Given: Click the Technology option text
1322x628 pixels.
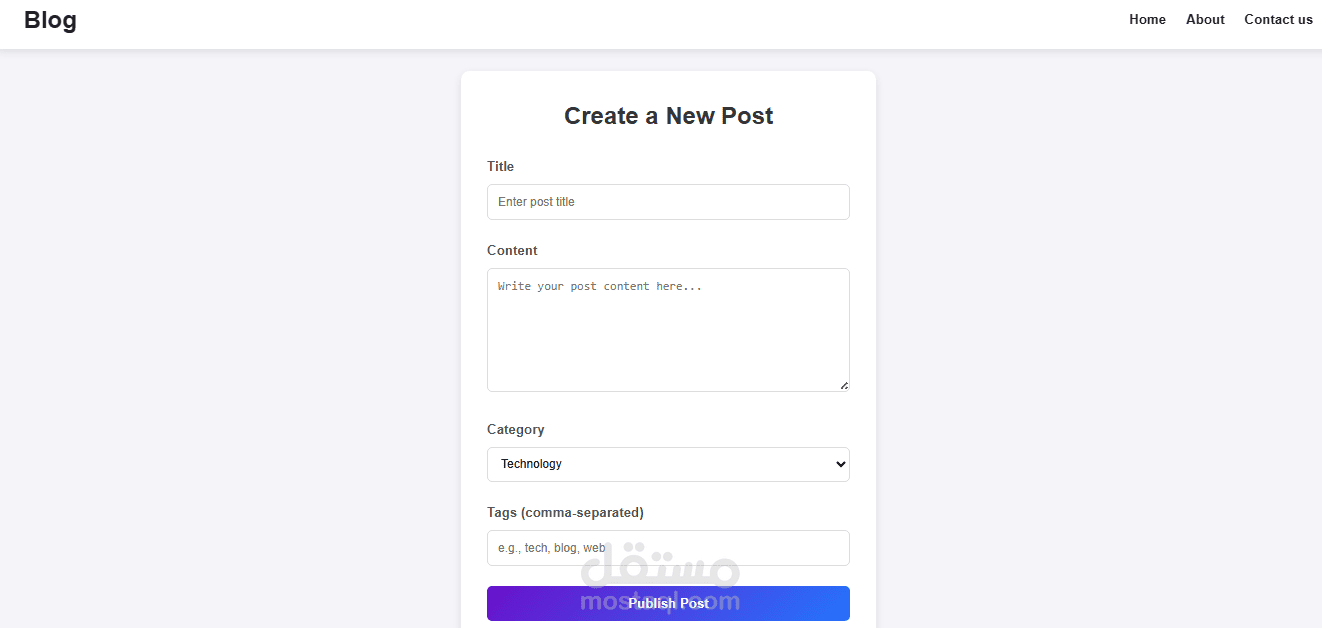Looking at the screenshot, I should pos(531,464).
